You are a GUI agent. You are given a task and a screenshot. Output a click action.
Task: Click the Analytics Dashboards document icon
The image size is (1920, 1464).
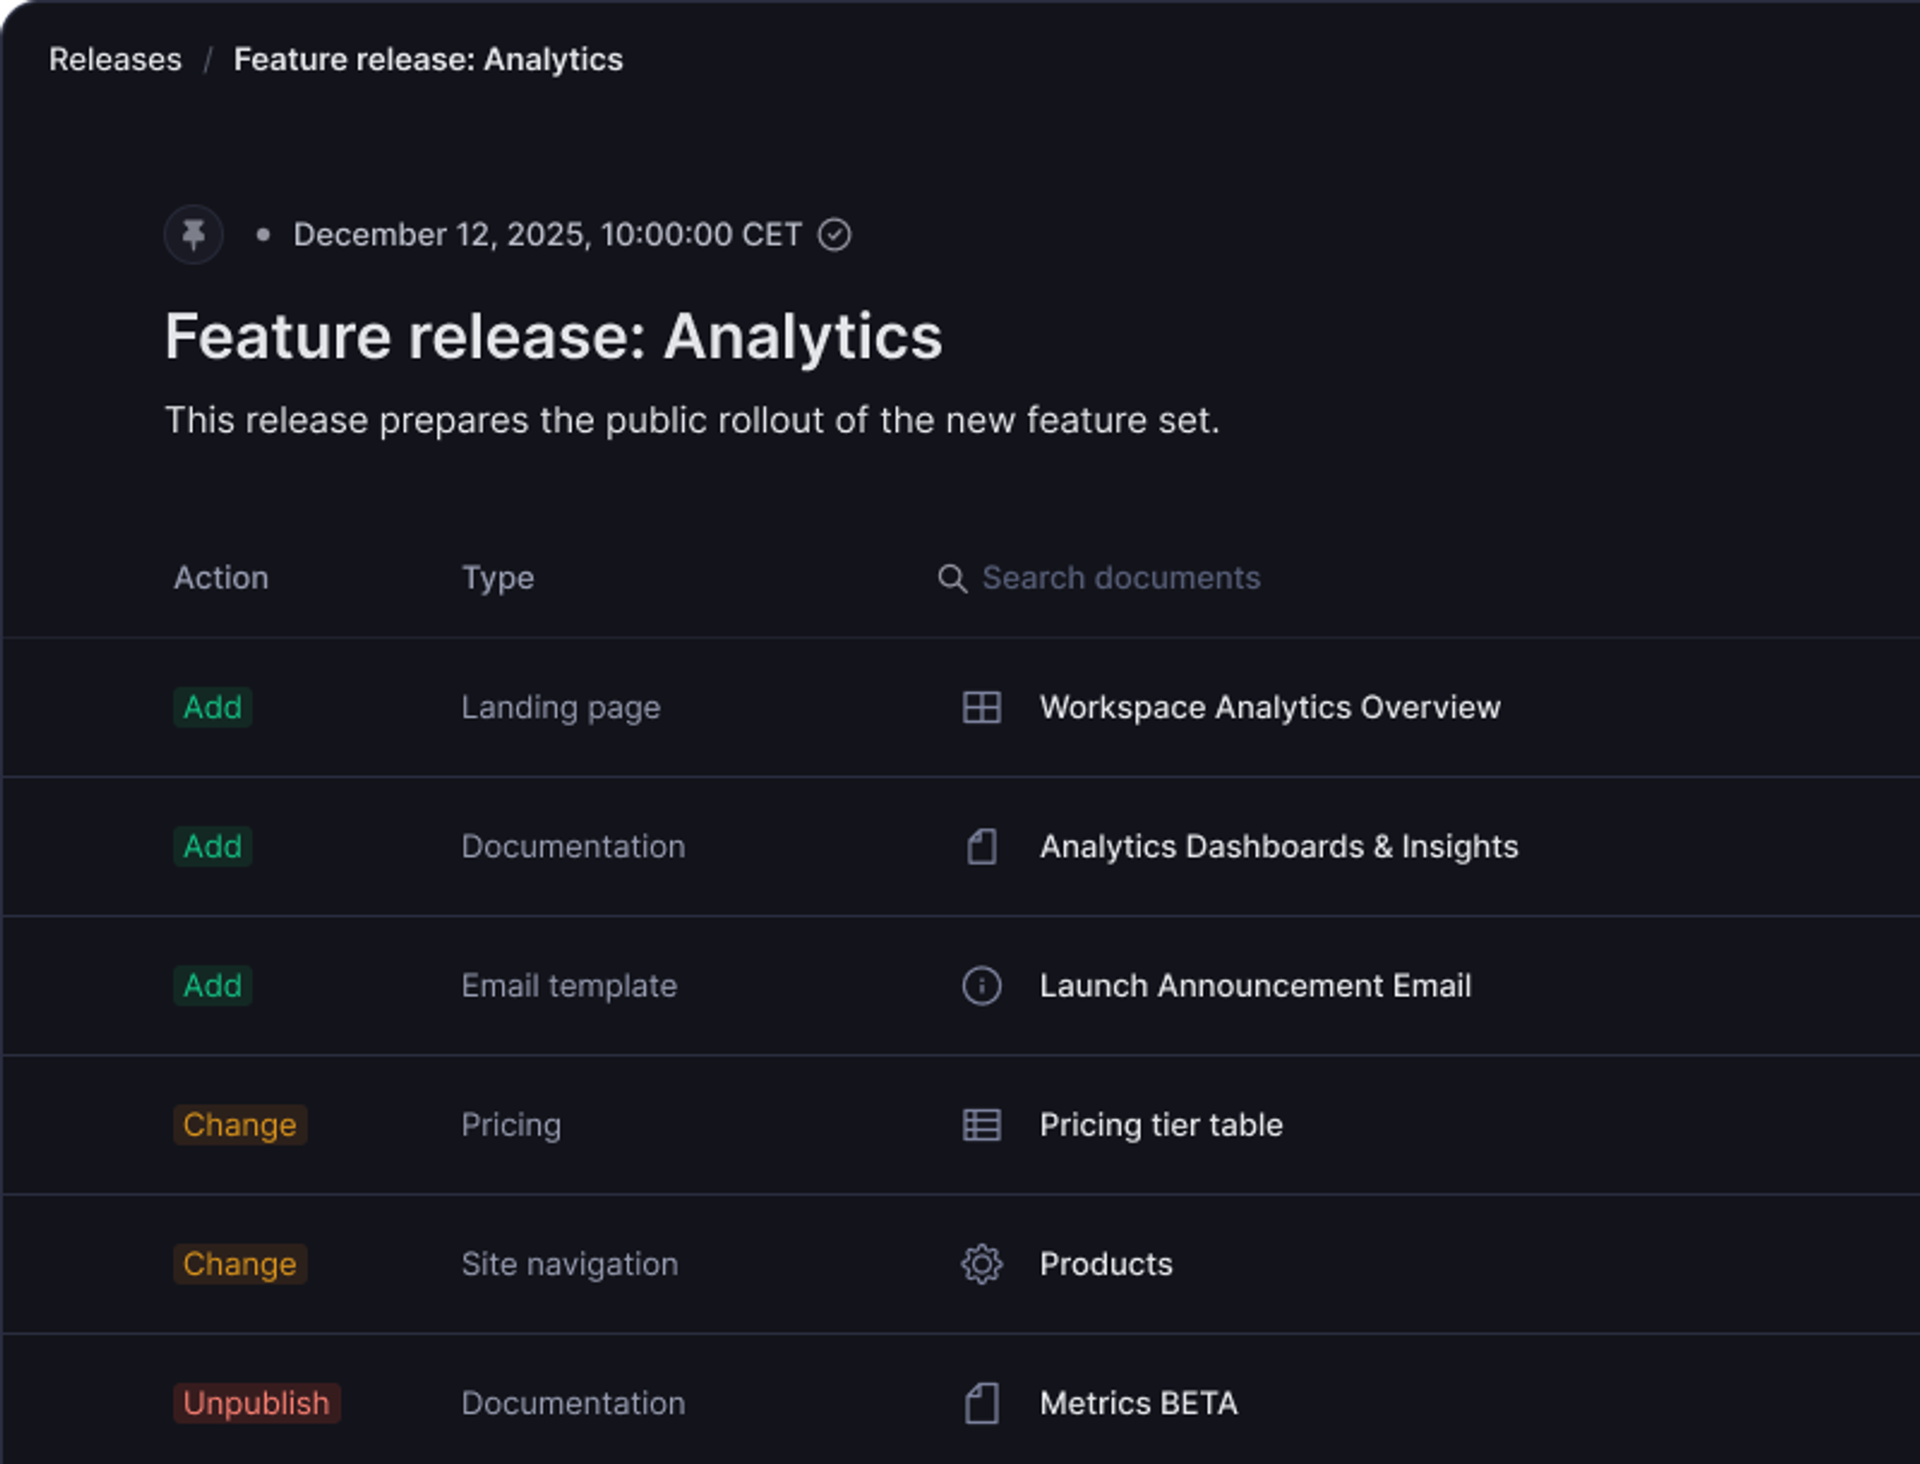tap(981, 846)
